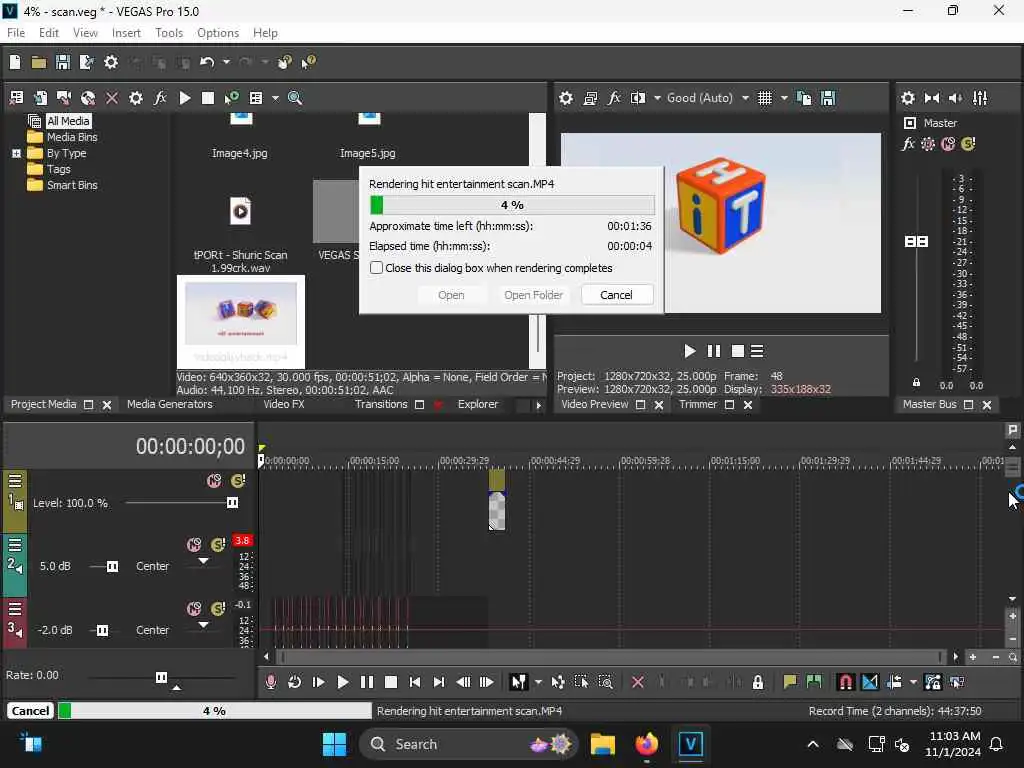Open video preview properties gear

click(566, 98)
